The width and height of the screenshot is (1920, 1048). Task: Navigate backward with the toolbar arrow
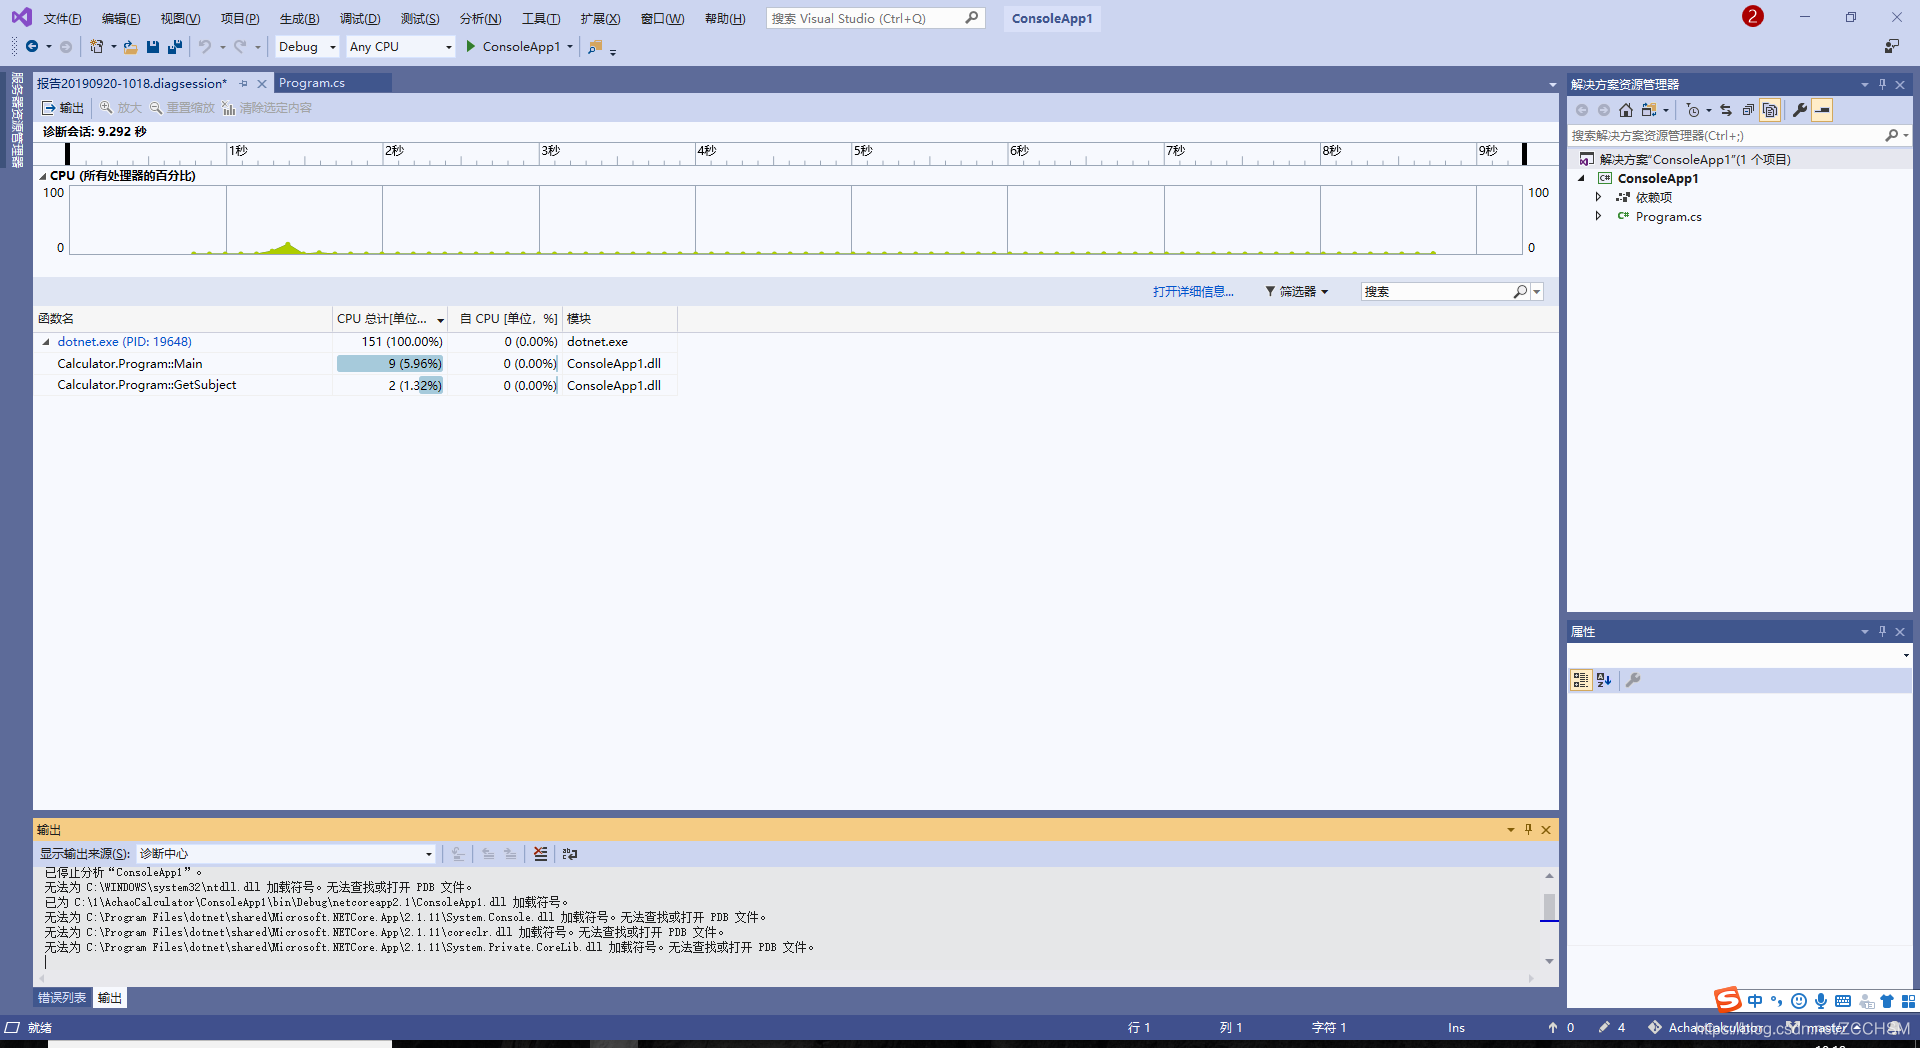click(x=32, y=47)
